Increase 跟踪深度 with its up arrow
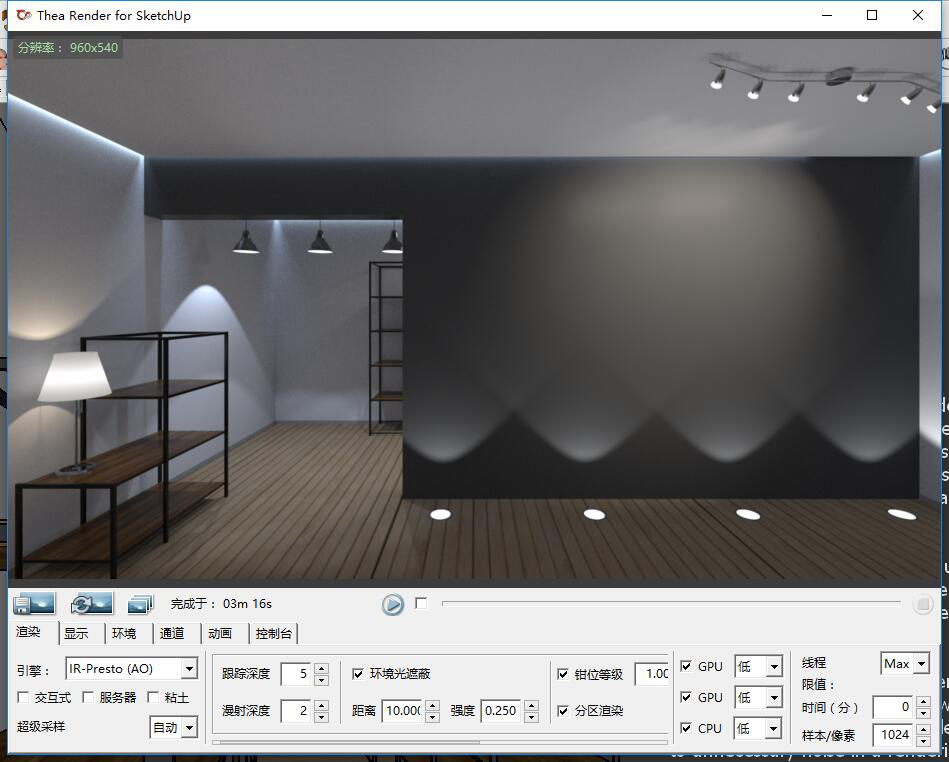 (322, 668)
